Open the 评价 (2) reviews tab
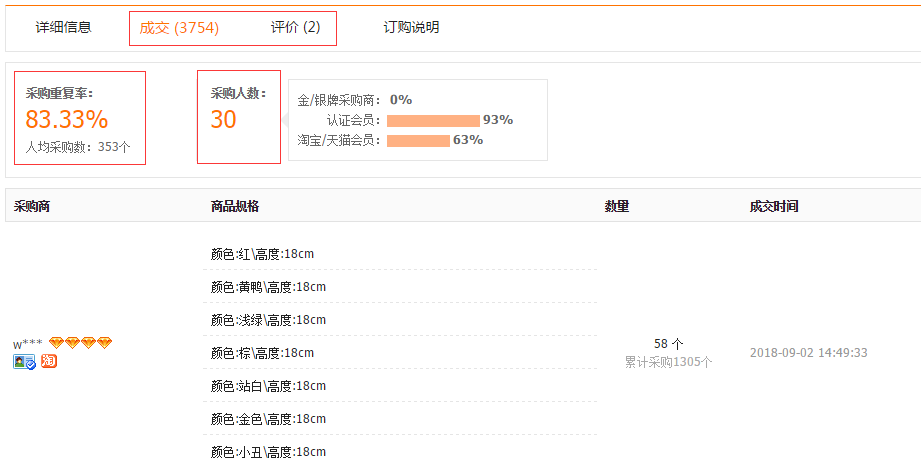Image resolution: width=921 pixels, height=474 pixels. click(x=295, y=27)
